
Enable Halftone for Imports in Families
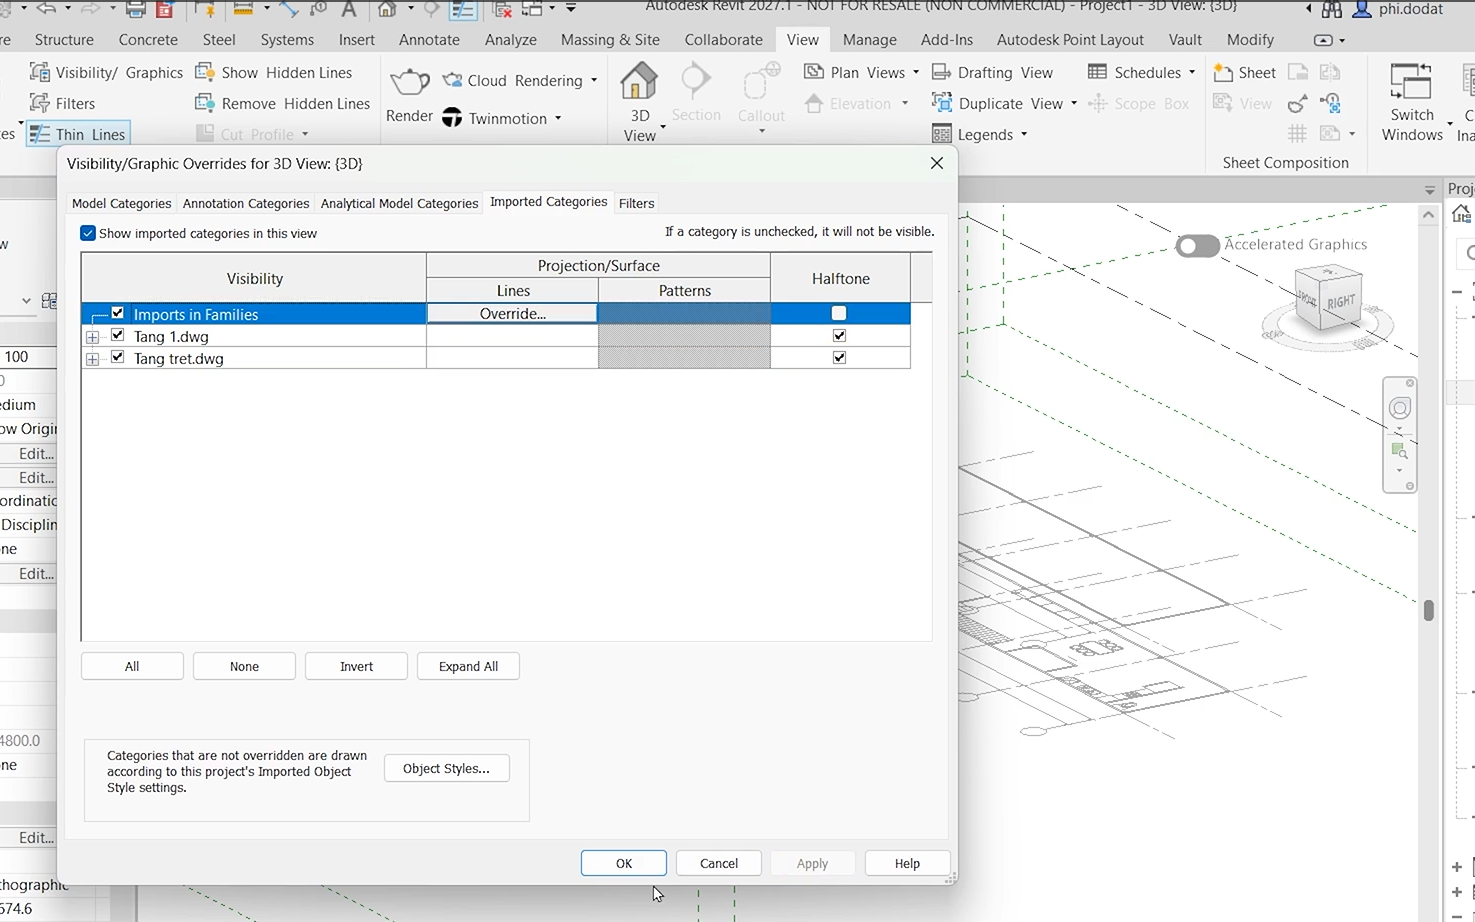pos(839,313)
